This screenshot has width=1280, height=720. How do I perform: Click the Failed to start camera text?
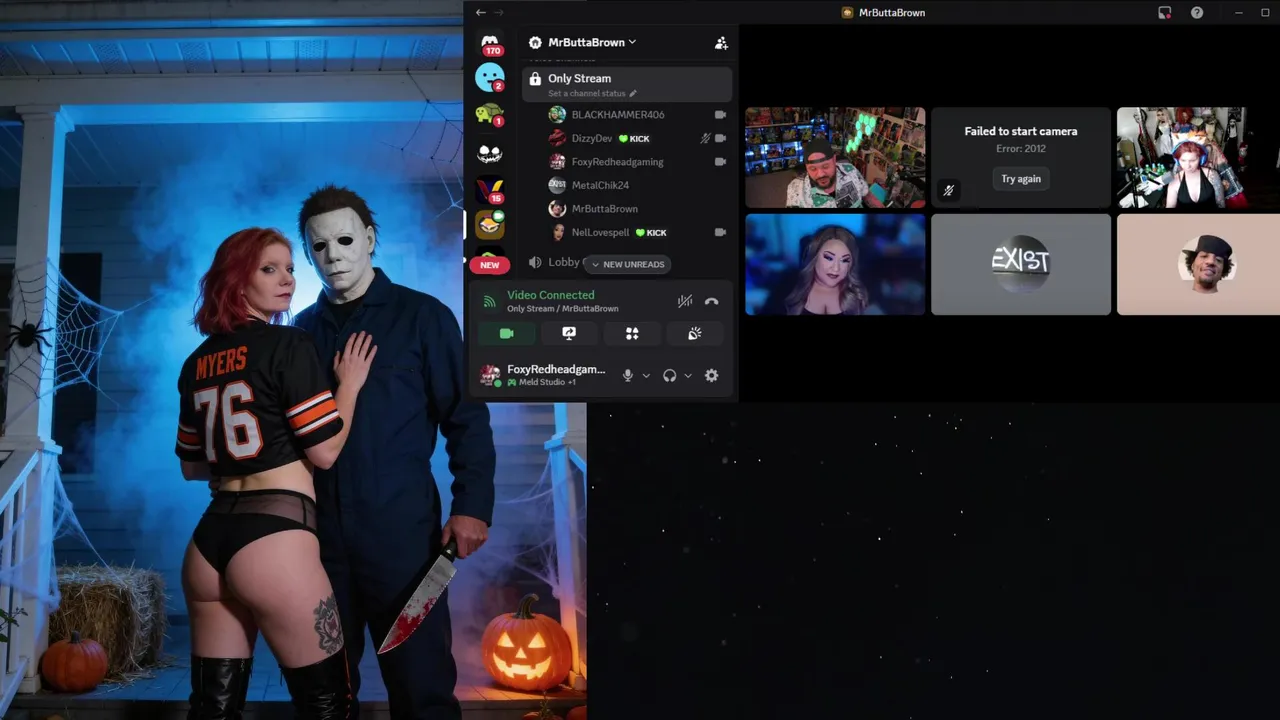1021,131
